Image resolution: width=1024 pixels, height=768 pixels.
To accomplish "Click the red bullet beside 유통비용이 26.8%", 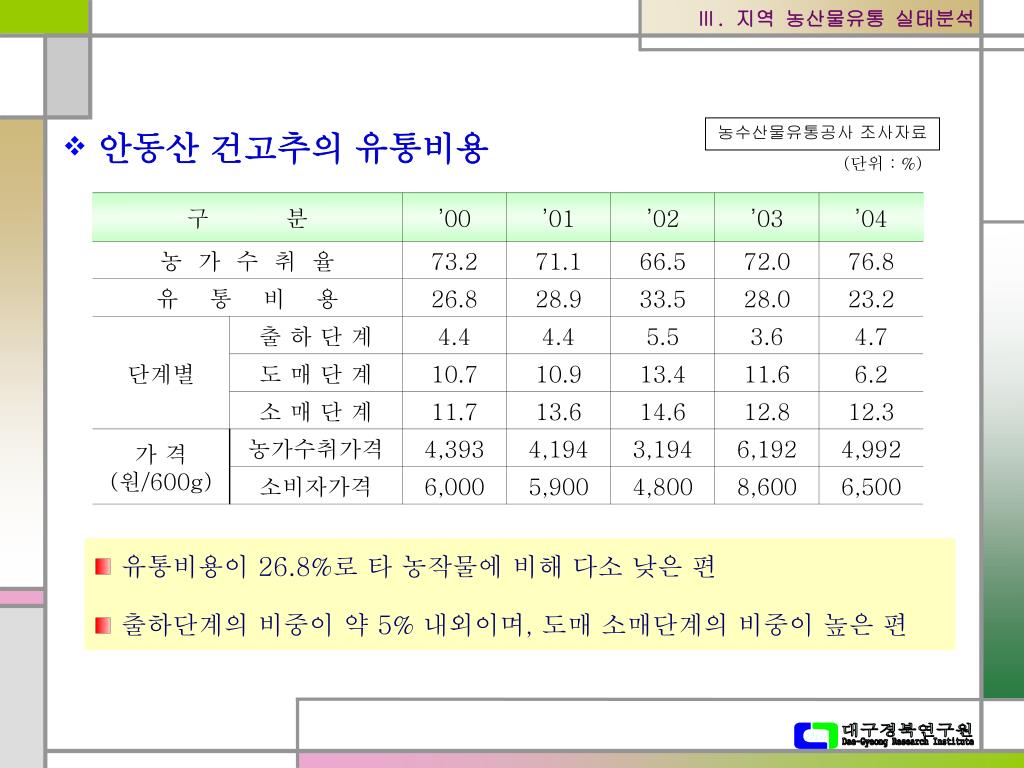I will pyautogui.click(x=103, y=566).
